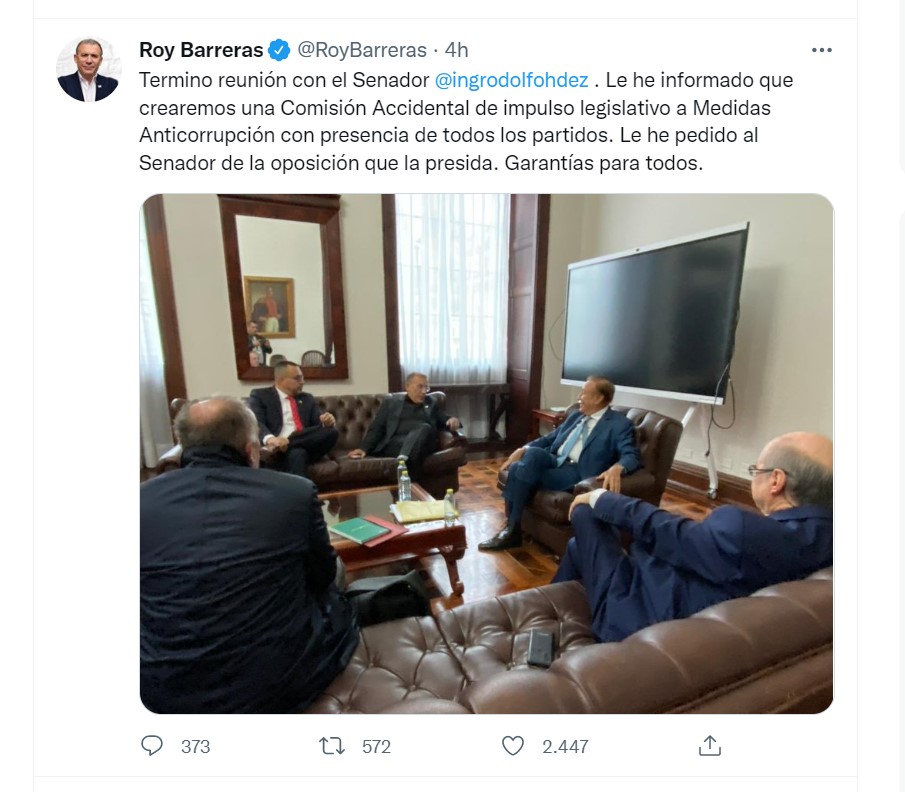This screenshot has height=792, width=905.
Task: Click the Roy Barreras display name
Action: pos(201,50)
